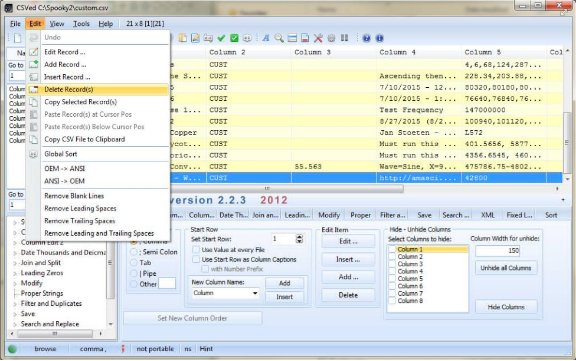Click the icon beside Insert Record
The image size is (576, 361).
[33, 77]
